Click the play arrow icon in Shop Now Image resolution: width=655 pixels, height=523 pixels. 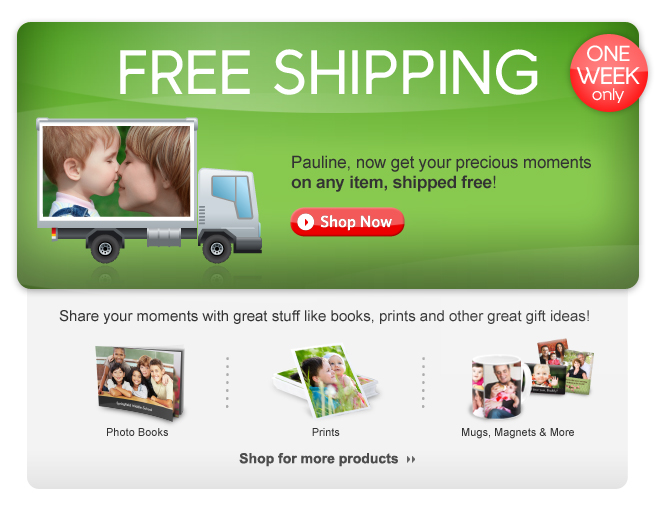[x=306, y=222]
